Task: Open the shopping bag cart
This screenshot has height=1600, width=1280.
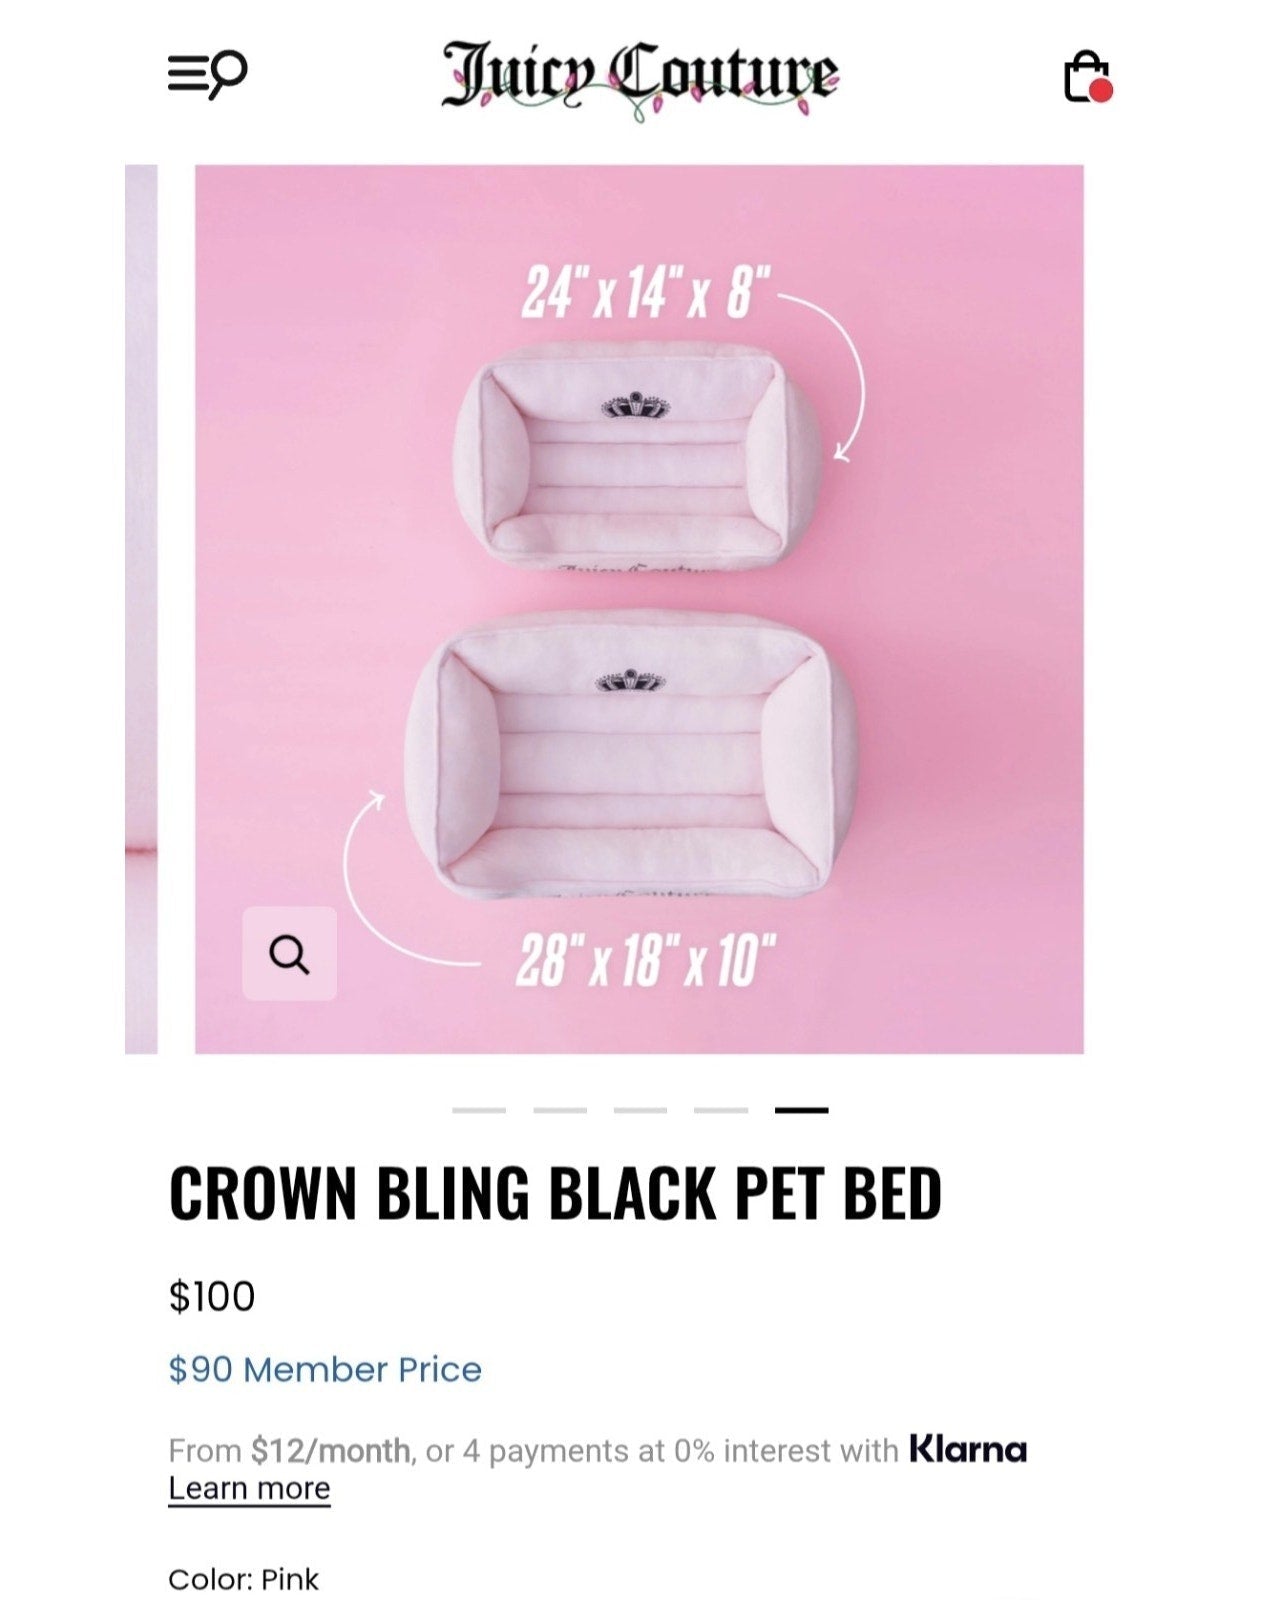Action: 1087,77
